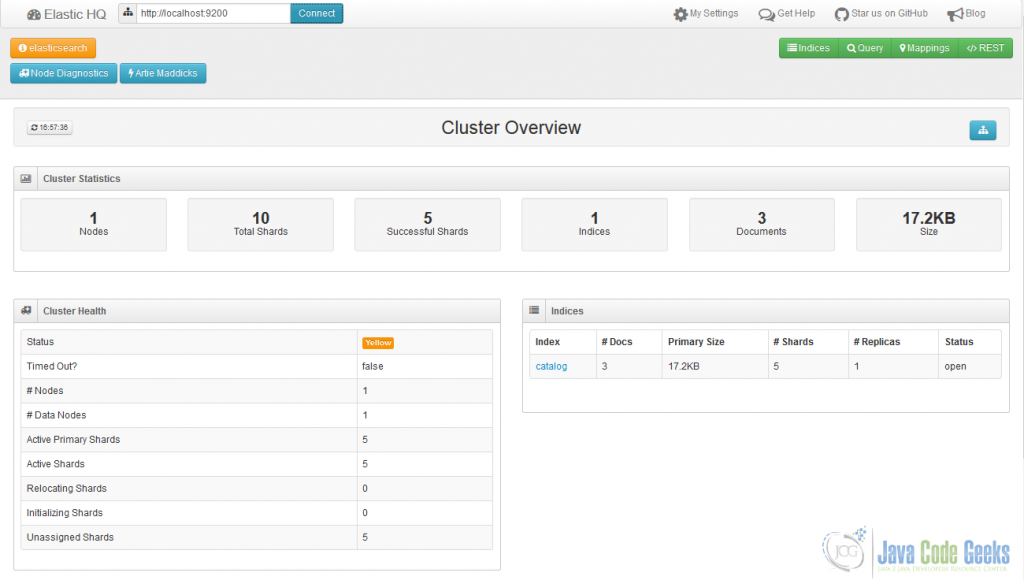Click the Indices panel list icon
This screenshot has width=1024, height=580.
(x=534, y=310)
